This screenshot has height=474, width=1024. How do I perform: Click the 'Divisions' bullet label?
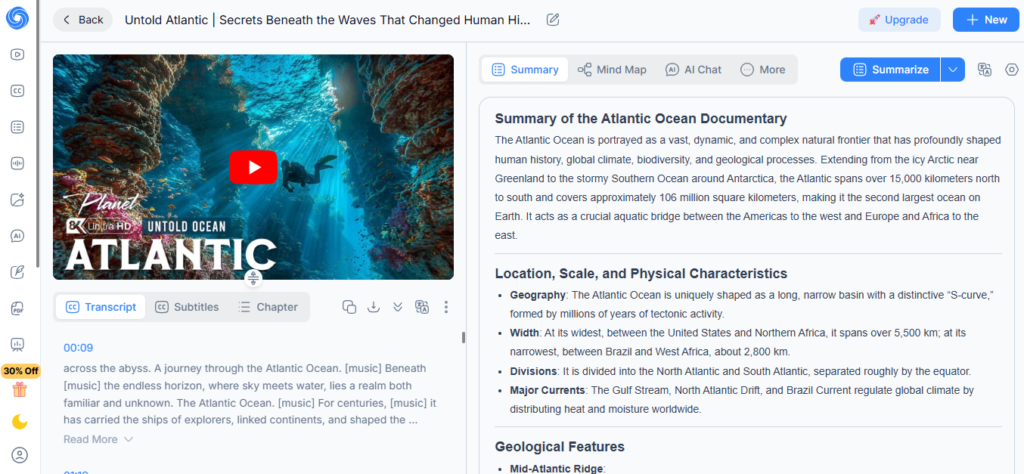pyautogui.click(x=534, y=371)
